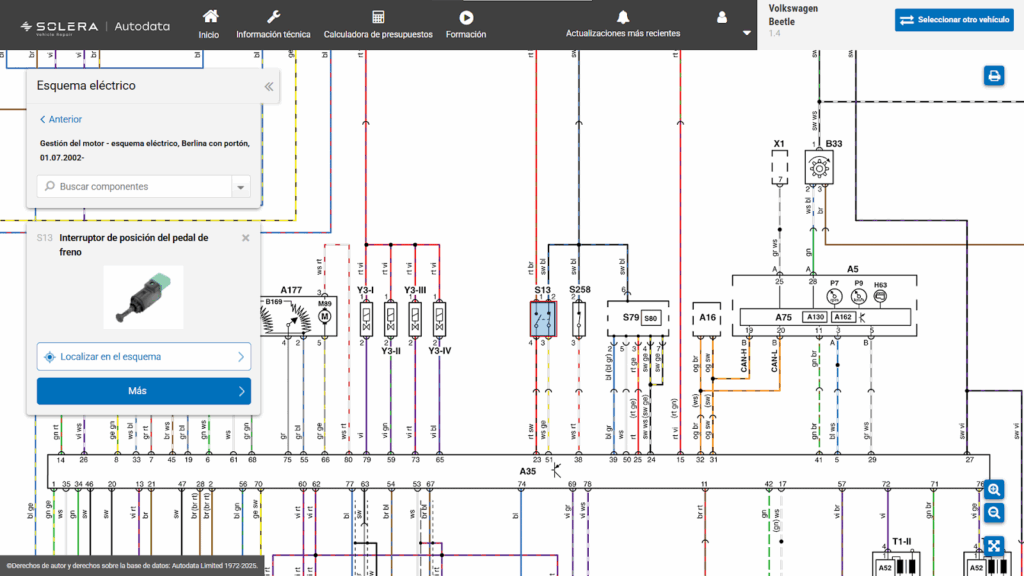Fit diagram to screen with expand icon
1024x576 pixels.
pyautogui.click(x=994, y=545)
